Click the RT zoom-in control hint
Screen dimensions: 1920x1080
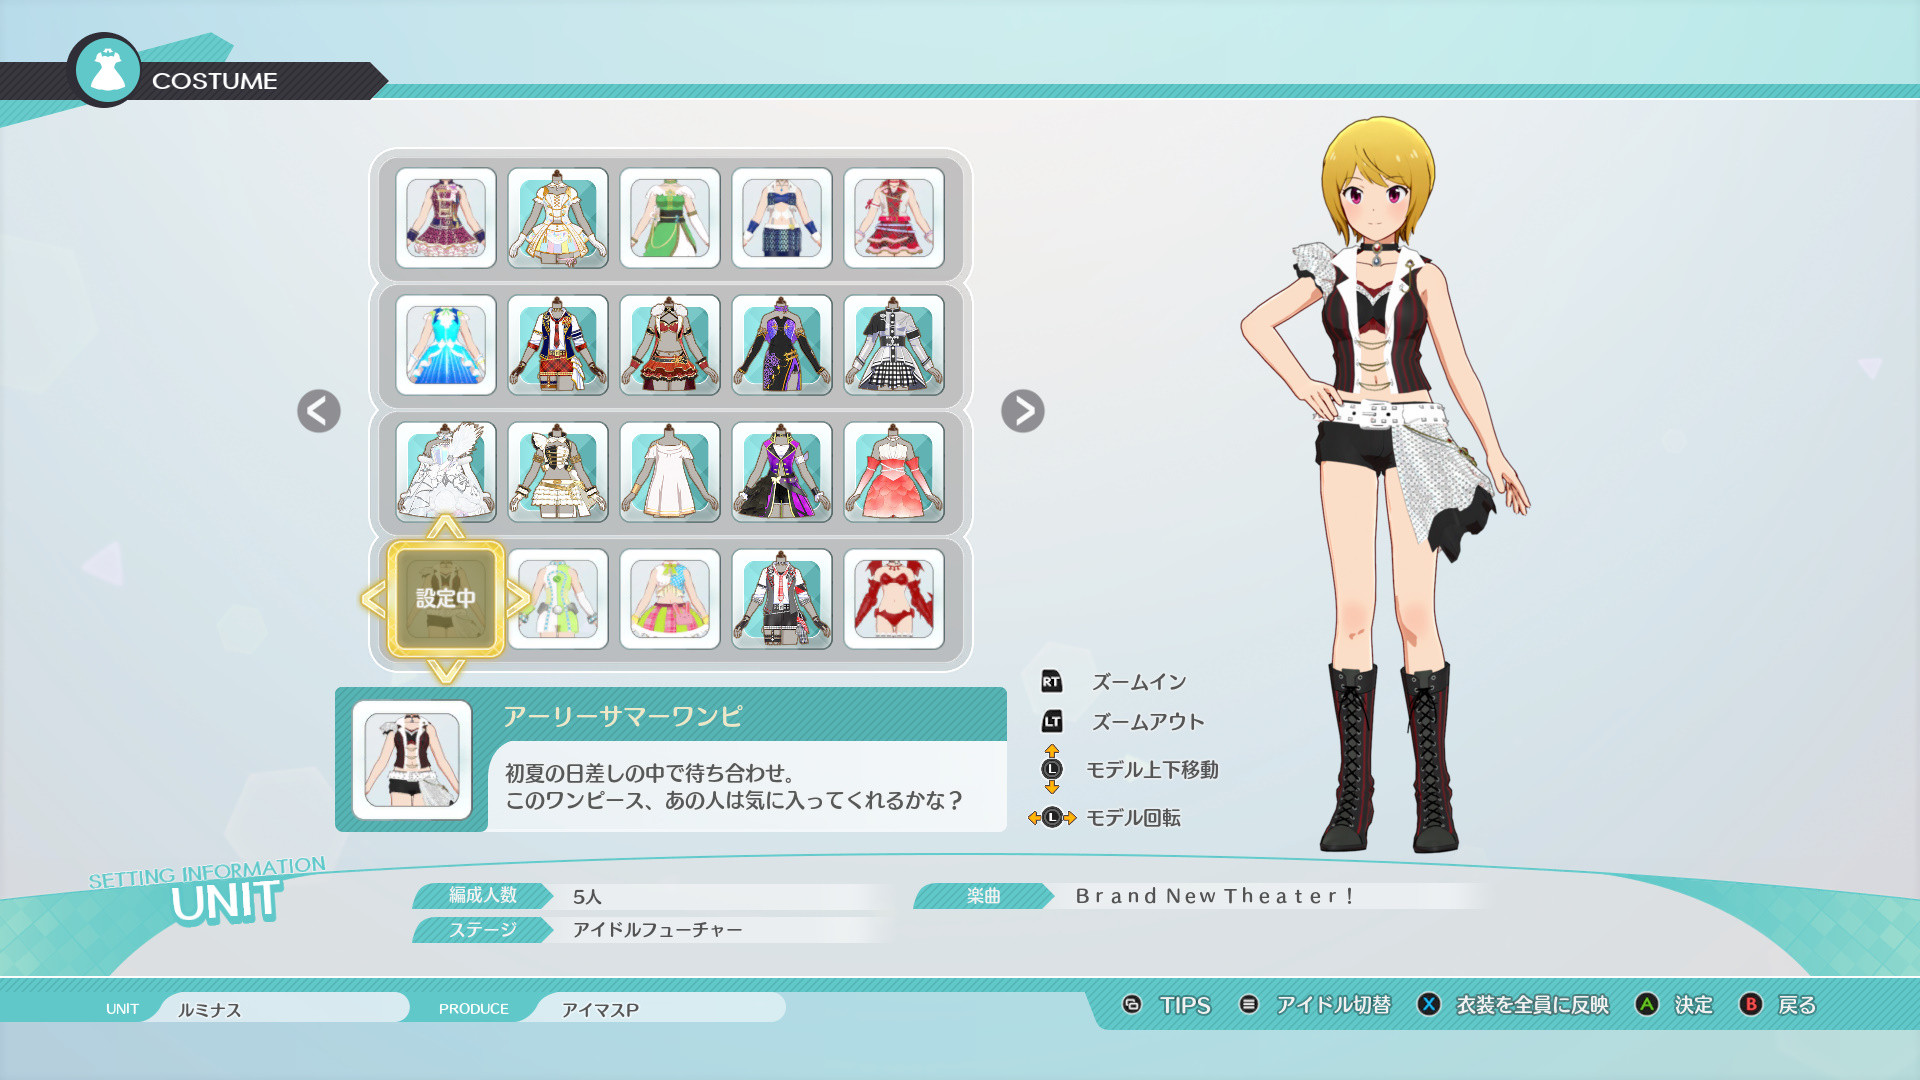pyautogui.click(x=1052, y=681)
